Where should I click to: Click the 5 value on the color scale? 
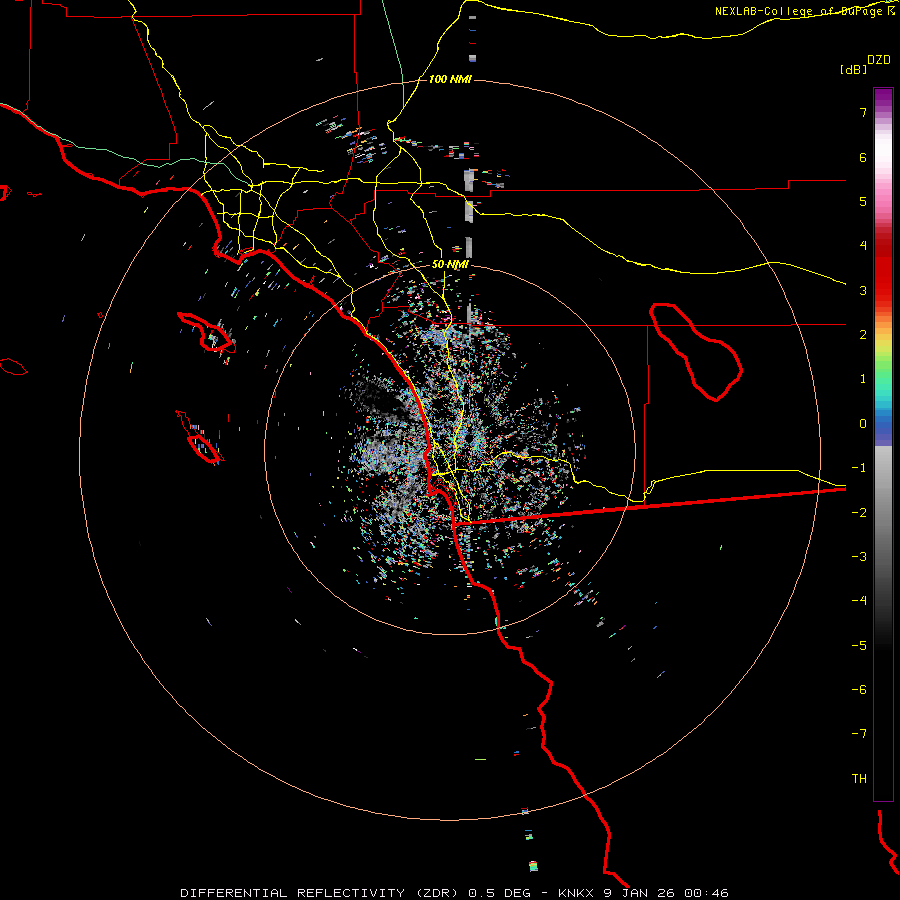(863, 201)
